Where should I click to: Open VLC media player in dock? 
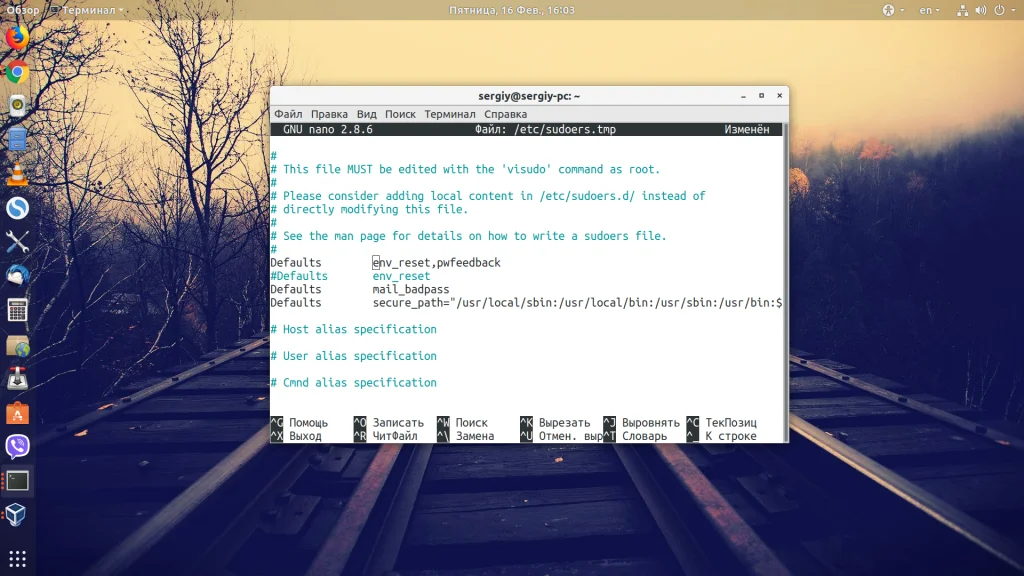point(17,174)
